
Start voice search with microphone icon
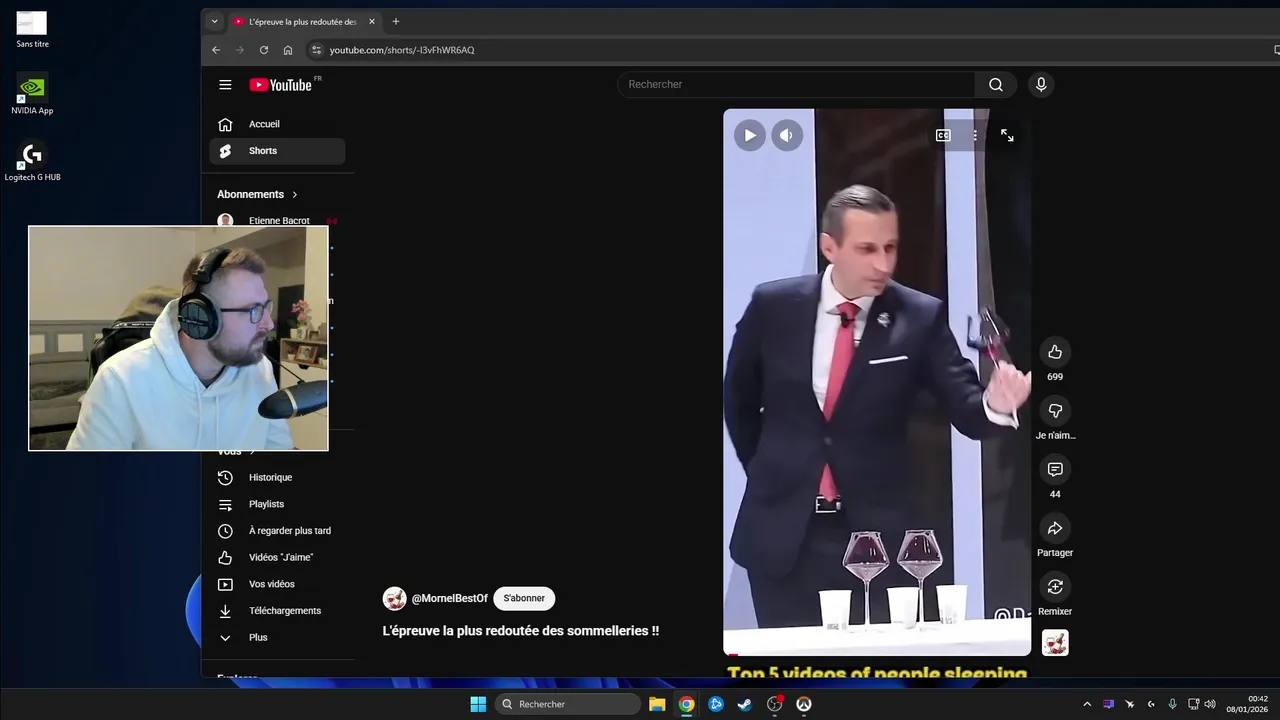click(1041, 85)
